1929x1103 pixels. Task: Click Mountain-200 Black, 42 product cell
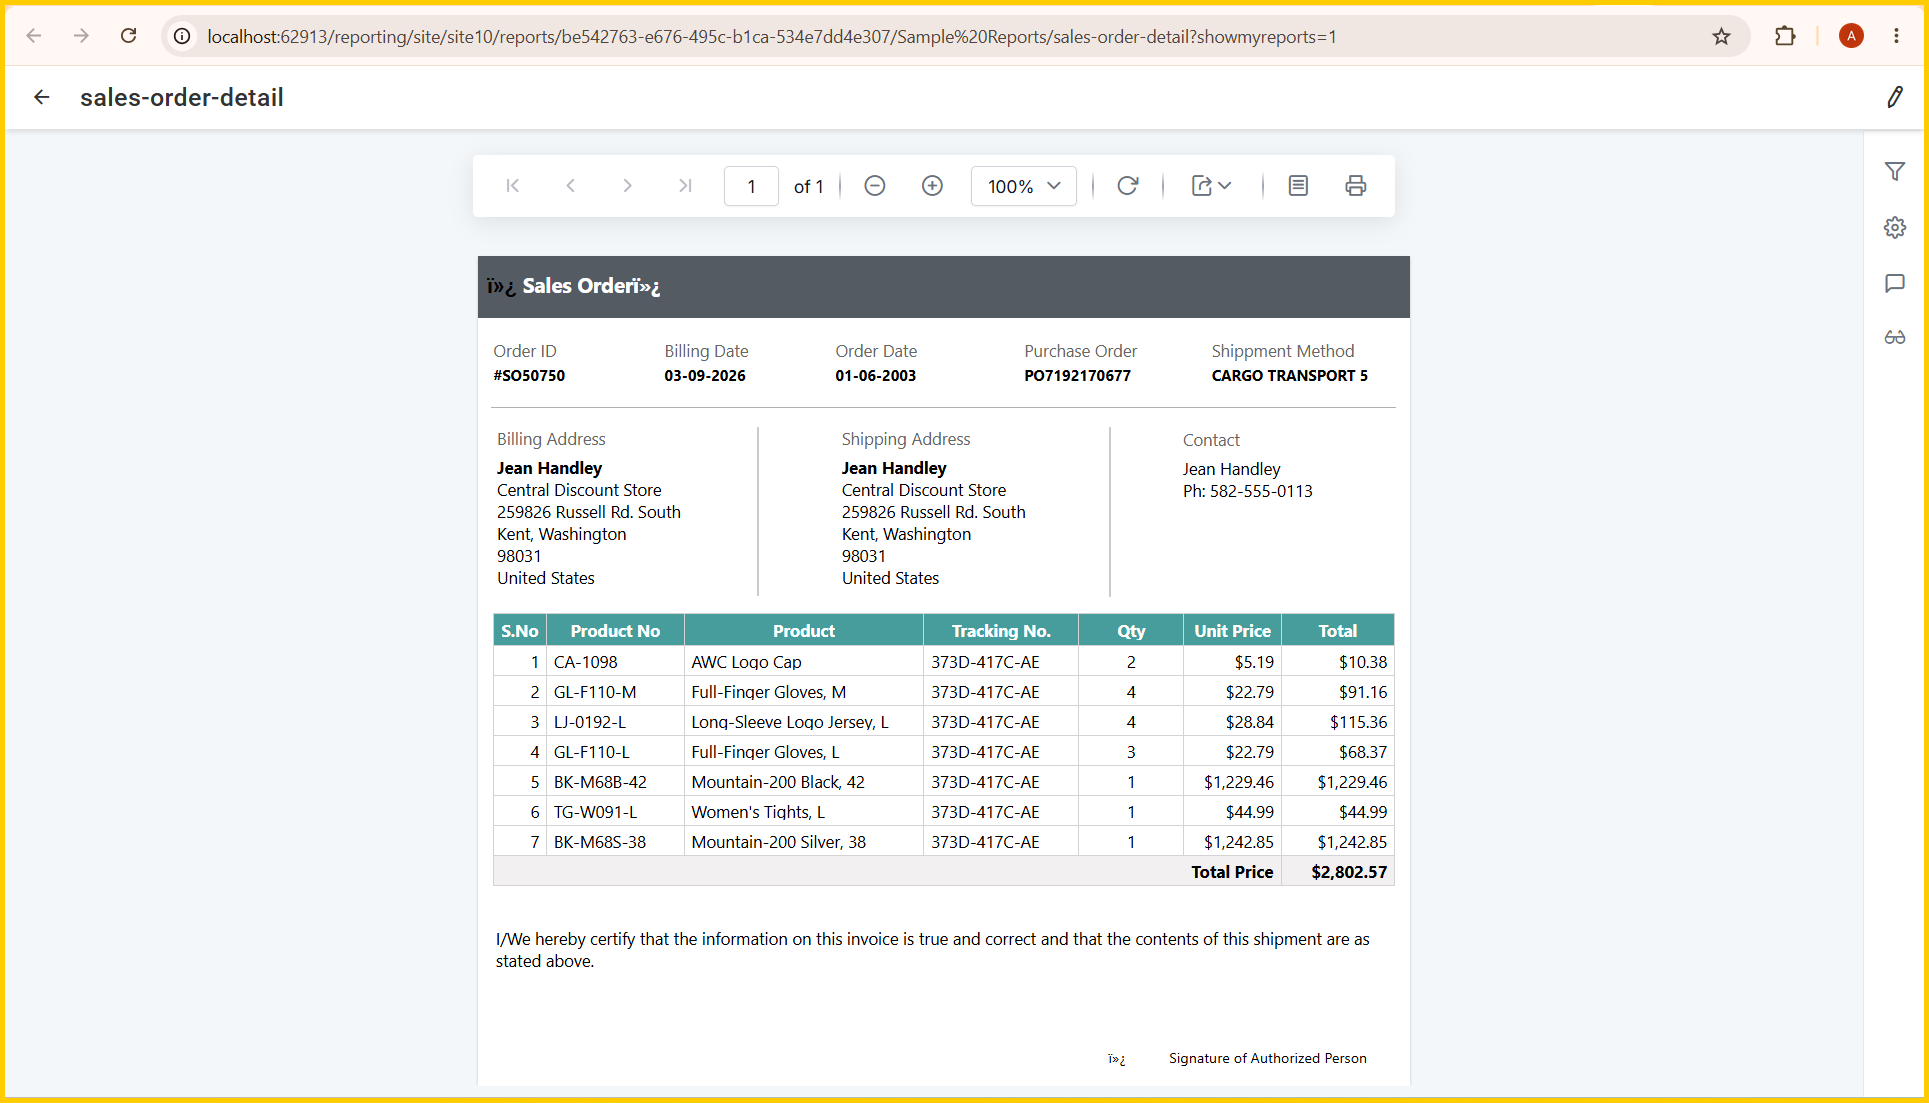coord(804,782)
